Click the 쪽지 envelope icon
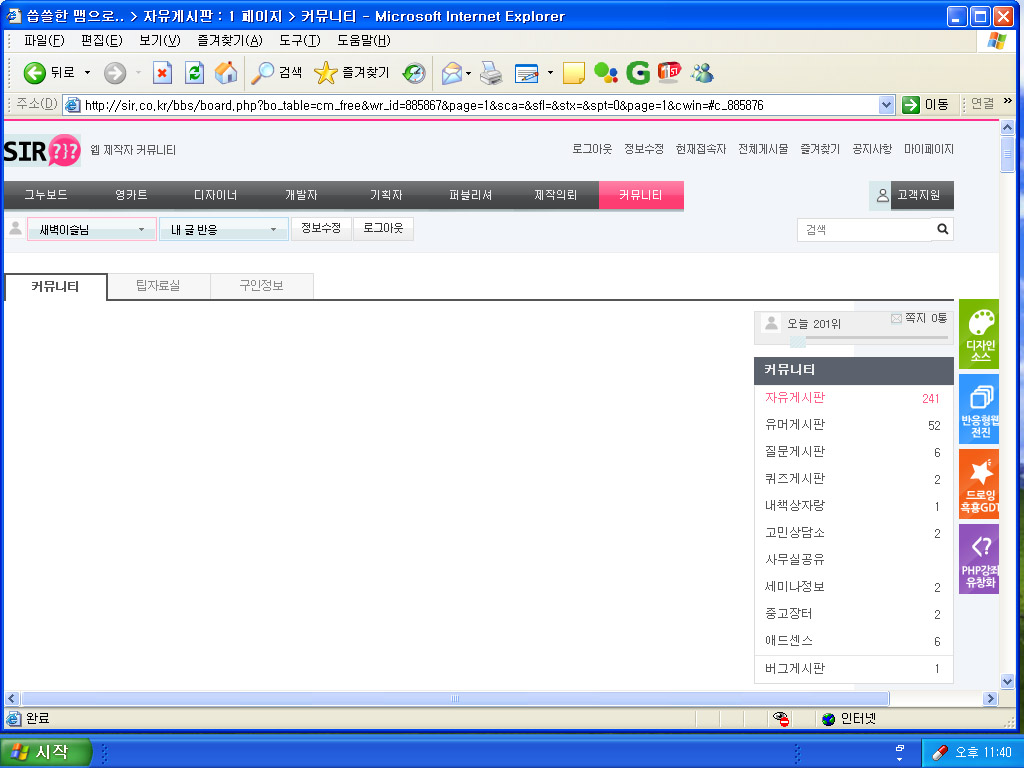Image resolution: width=1024 pixels, height=768 pixels. 896,318
